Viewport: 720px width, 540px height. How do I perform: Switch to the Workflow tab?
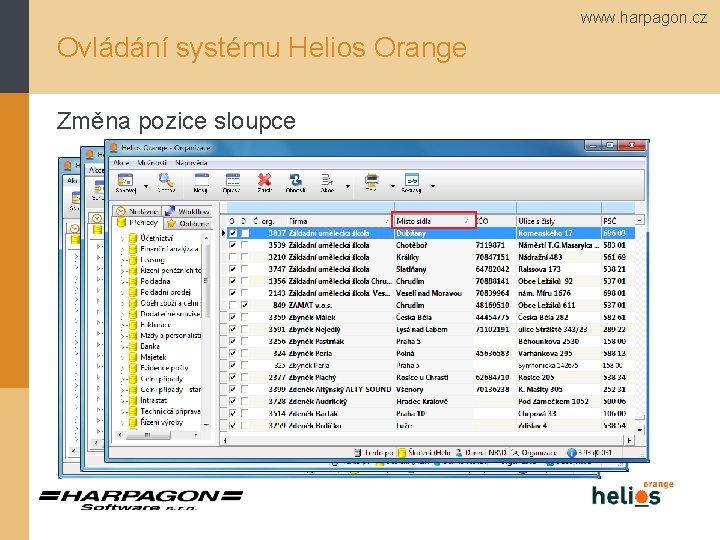click(188, 211)
